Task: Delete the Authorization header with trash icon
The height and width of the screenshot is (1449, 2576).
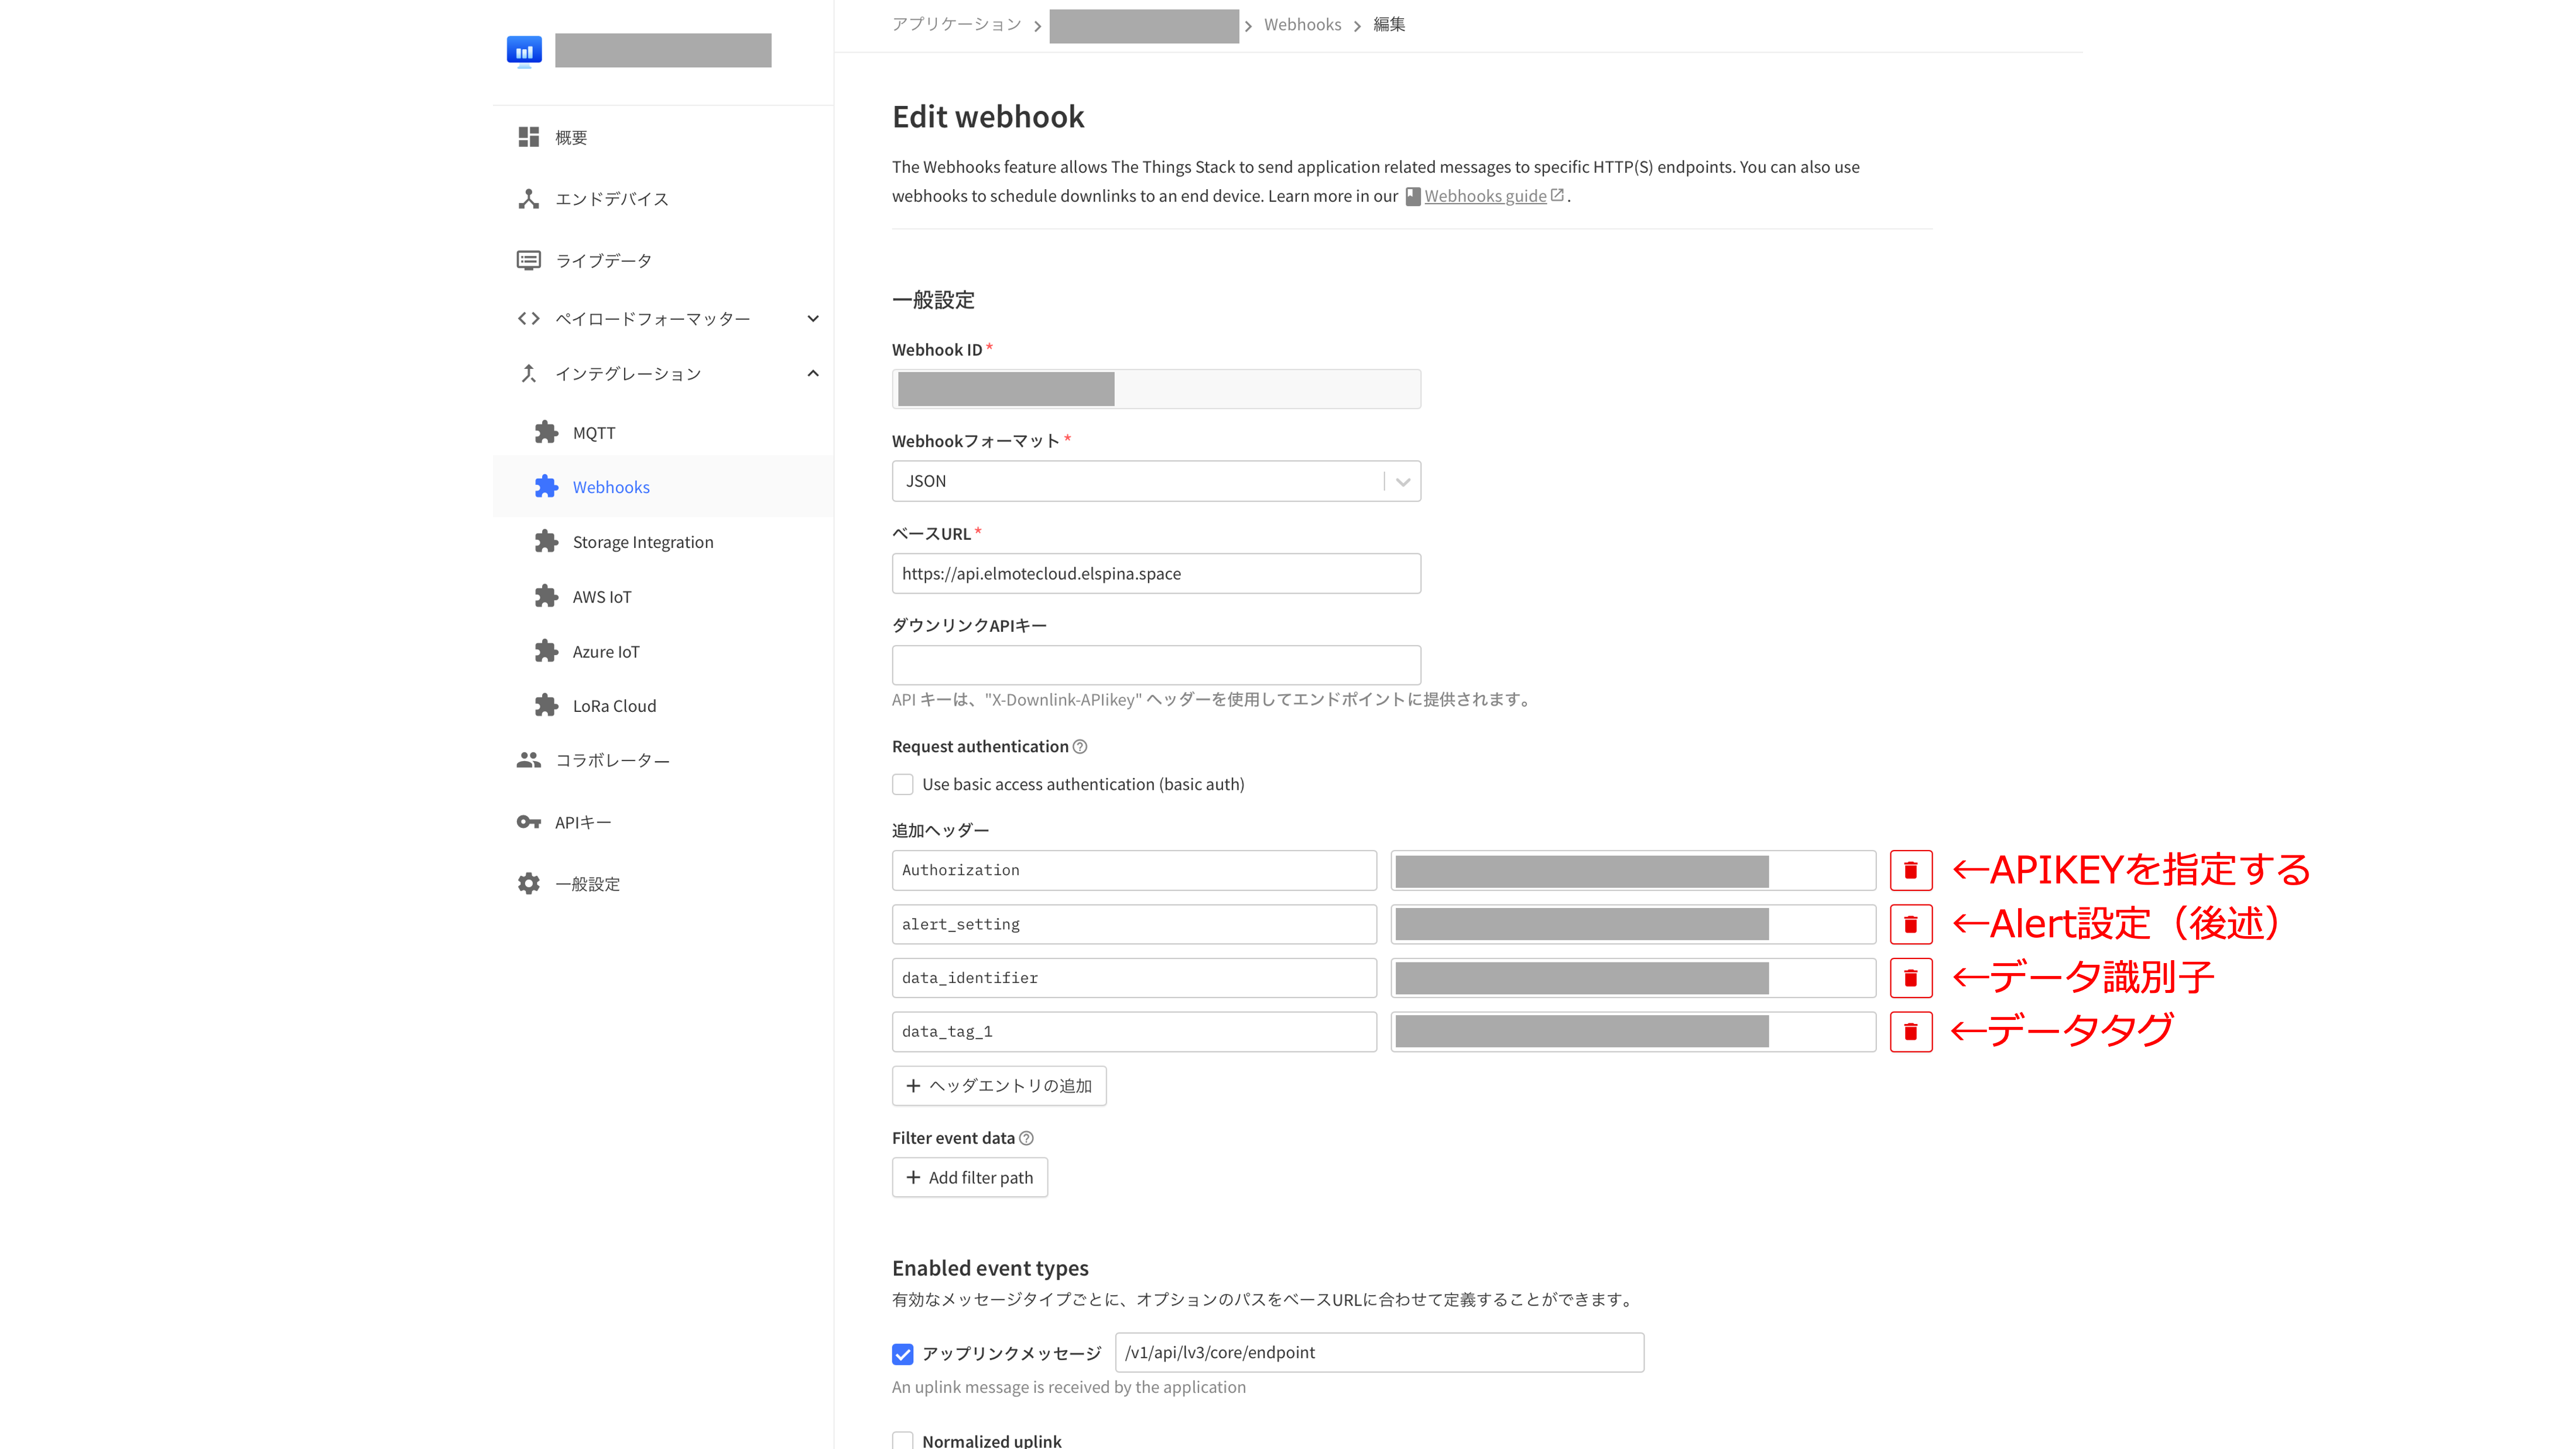Action: 1910,870
